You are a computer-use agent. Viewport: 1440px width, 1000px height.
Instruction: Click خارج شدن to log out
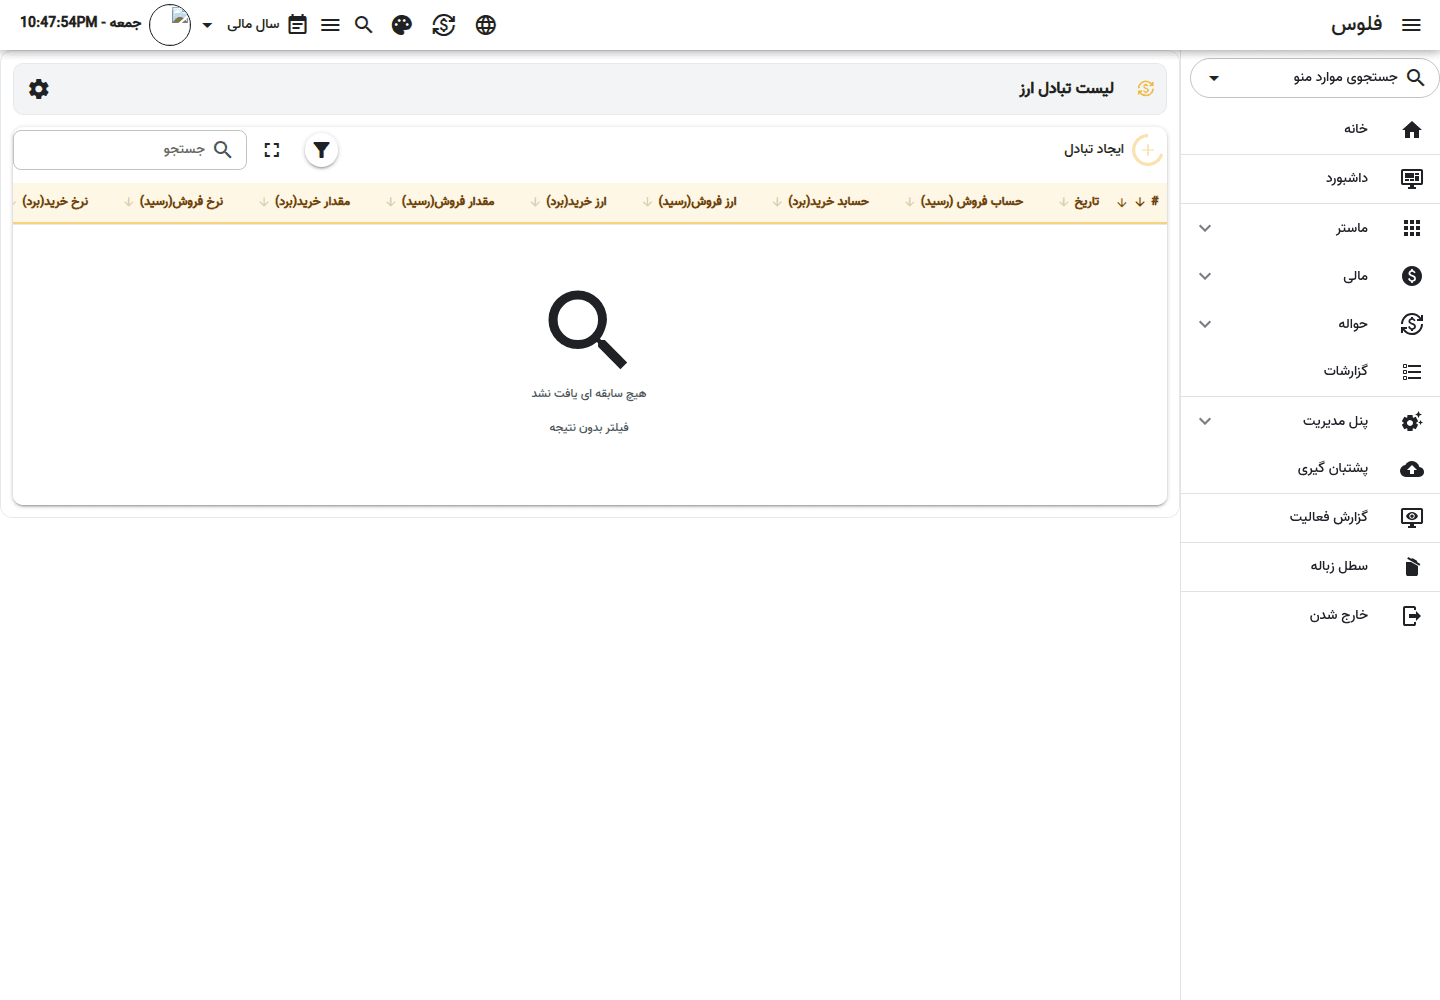click(x=1310, y=615)
